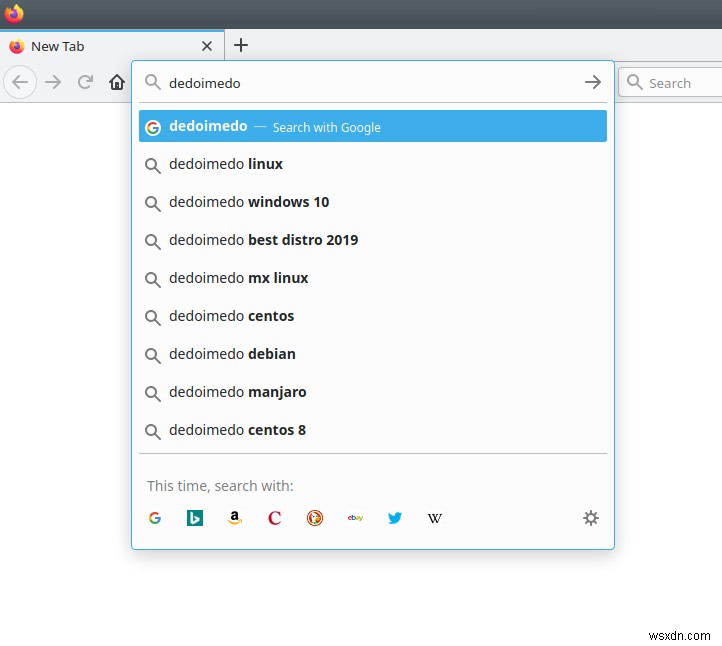
Task: Choose suggestion 'dedoimedo centos'
Action: (373, 316)
